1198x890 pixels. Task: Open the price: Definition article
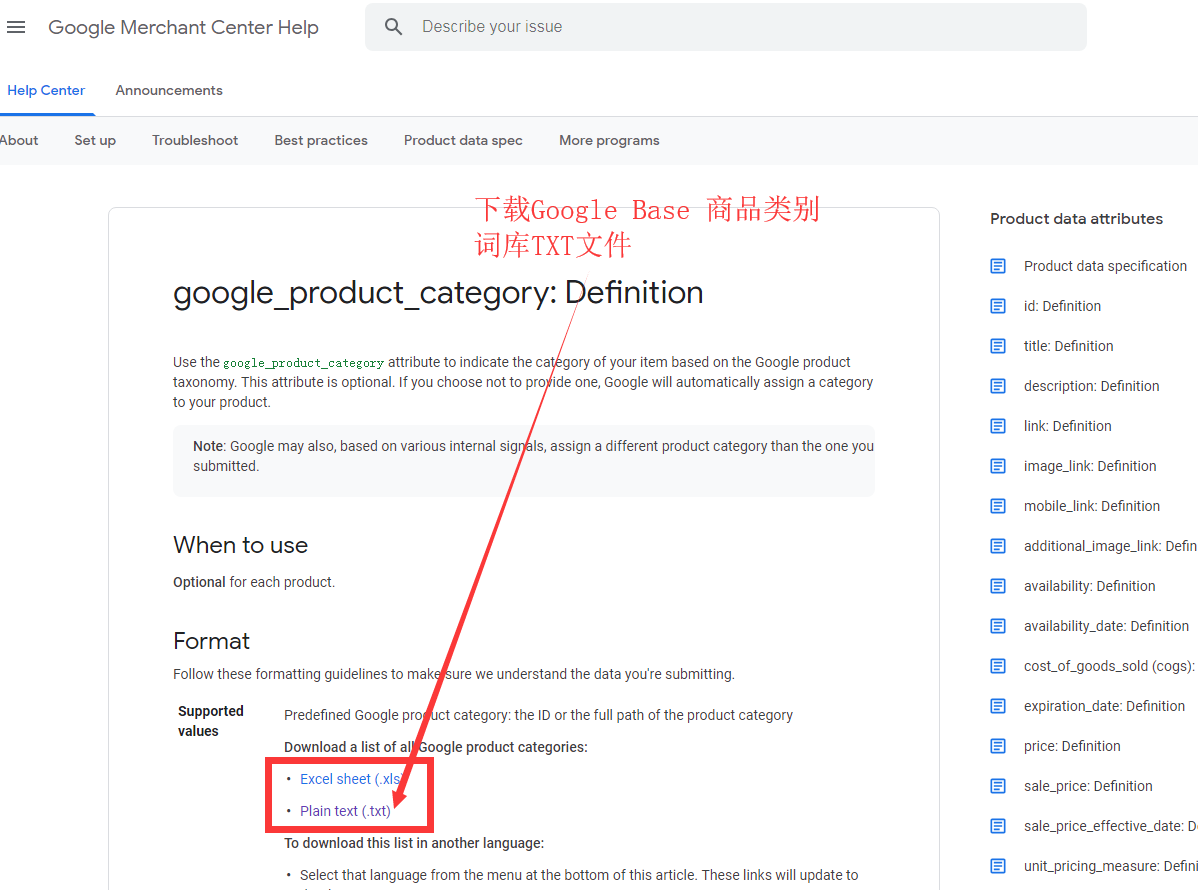[1072, 746]
